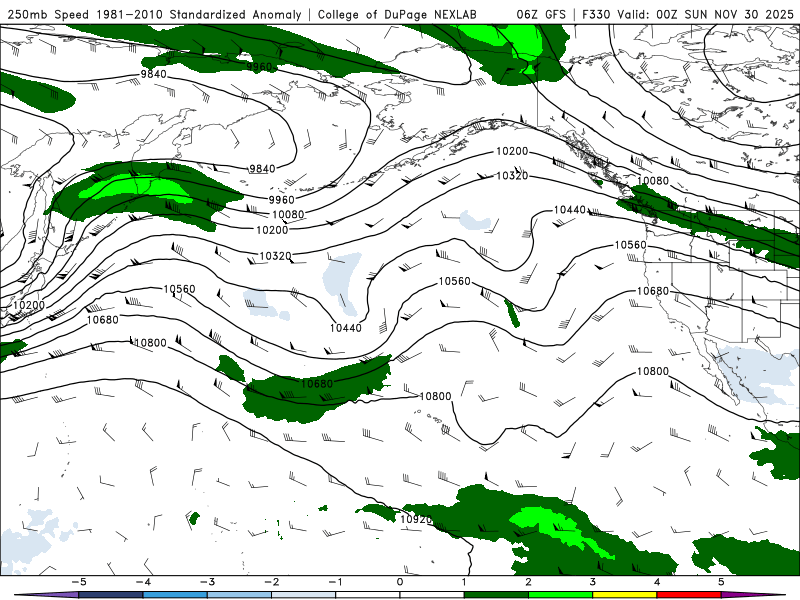The height and width of the screenshot is (600, 800).
Task: Click the '0' value on the color scale
Action: click(399, 582)
